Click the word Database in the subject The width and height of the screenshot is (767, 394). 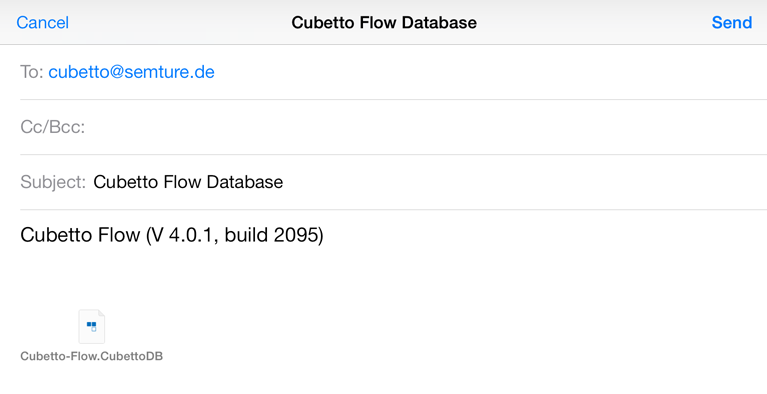pyautogui.click(x=245, y=182)
